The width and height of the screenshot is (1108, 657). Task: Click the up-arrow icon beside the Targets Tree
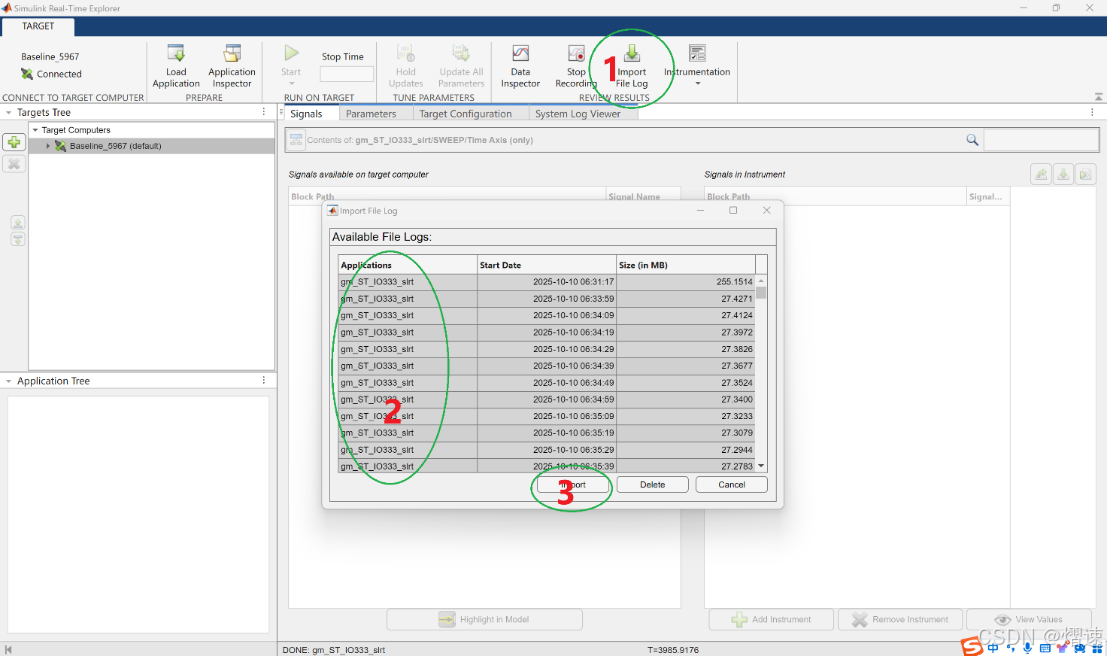(18, 223)
